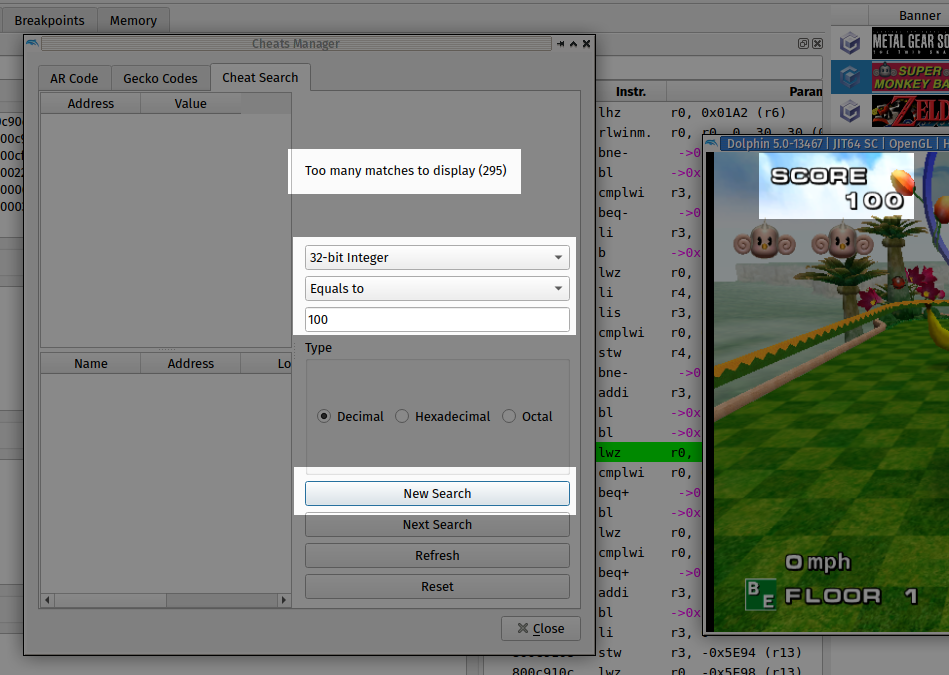
Task: Close the docked code panel behind the dialog
Action: 817,44
